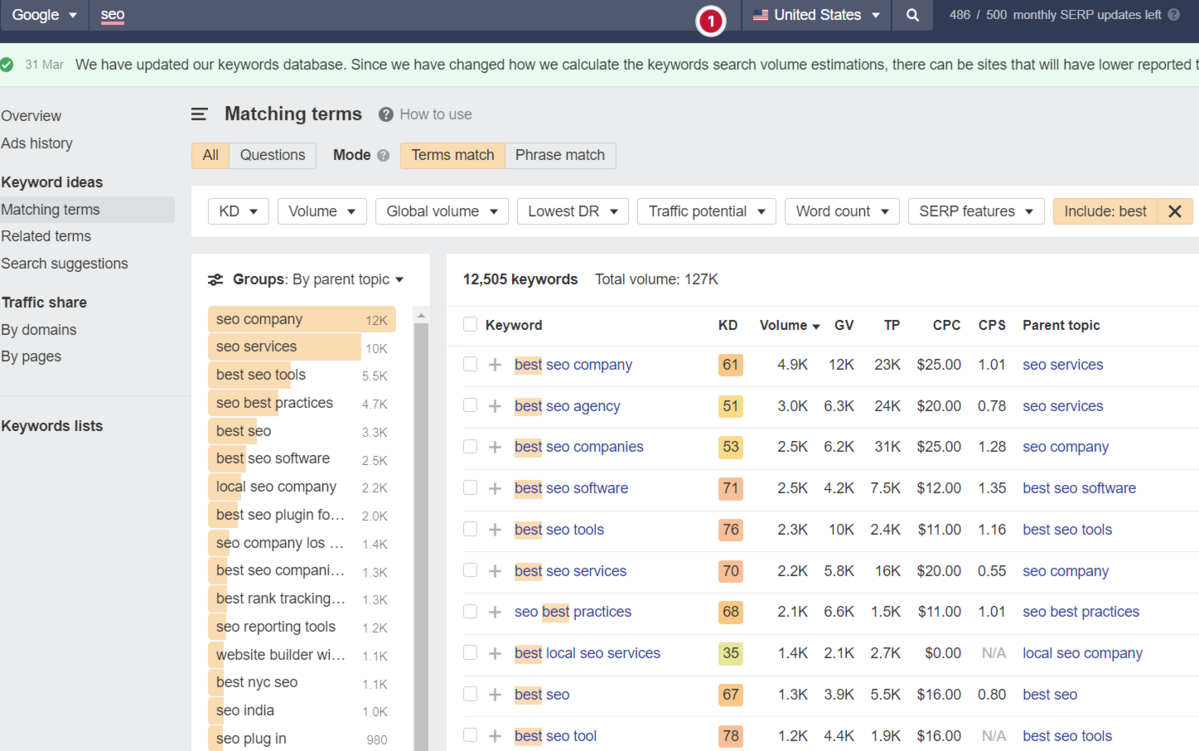
Task: Switch to Phrase match mode
Action: coord(559,155)
